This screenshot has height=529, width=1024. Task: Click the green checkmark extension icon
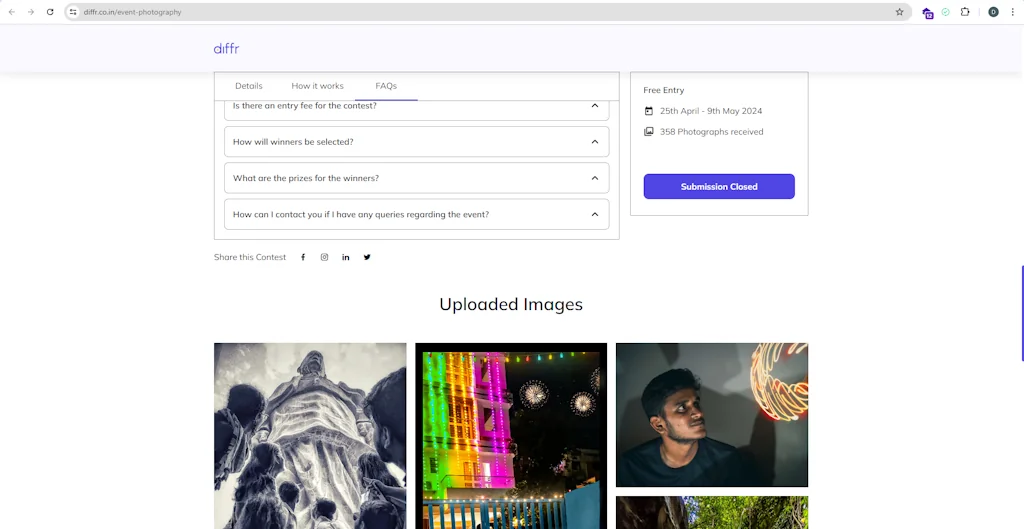coord(946,12)
